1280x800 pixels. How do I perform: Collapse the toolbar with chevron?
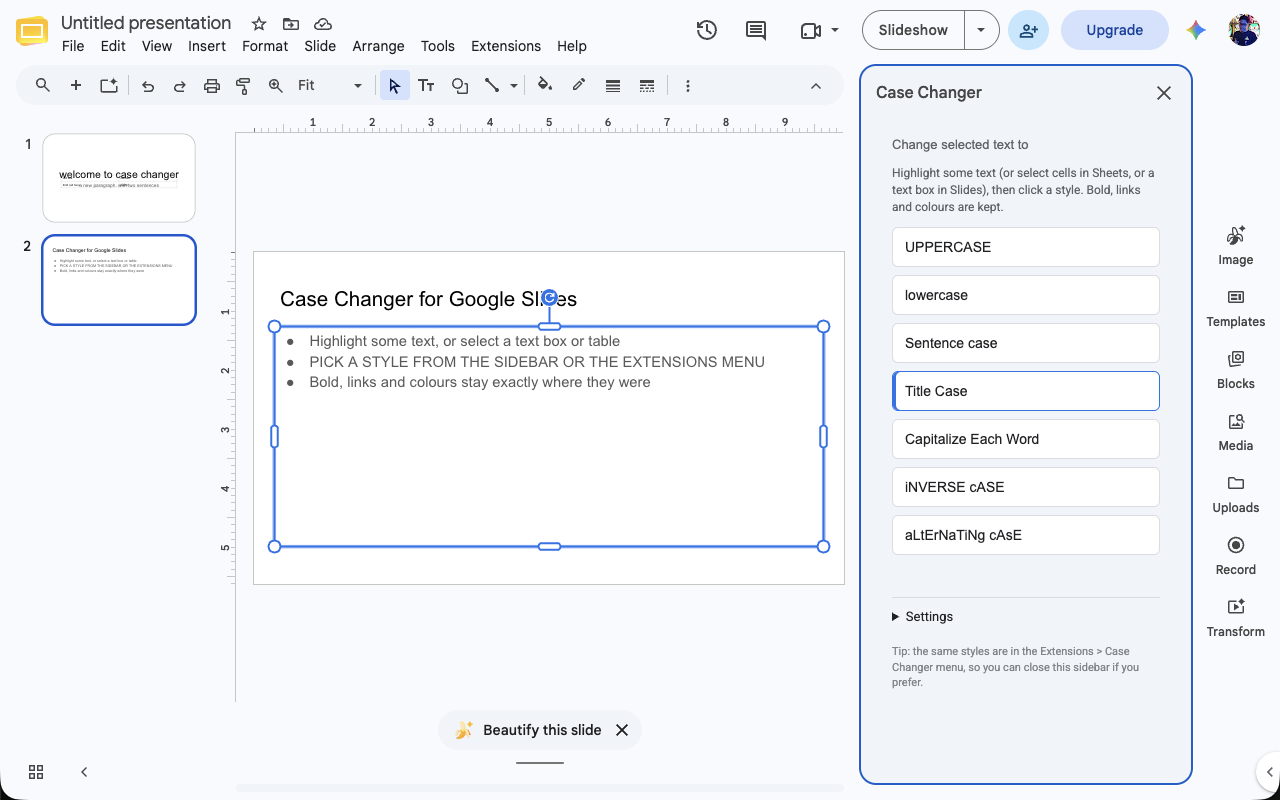point(816,86)
